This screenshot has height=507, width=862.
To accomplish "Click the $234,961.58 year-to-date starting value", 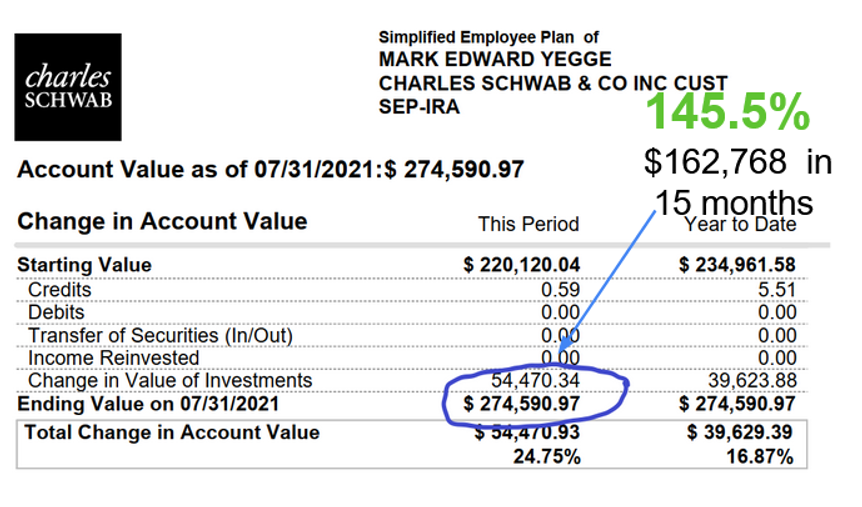I will point(738,266).
